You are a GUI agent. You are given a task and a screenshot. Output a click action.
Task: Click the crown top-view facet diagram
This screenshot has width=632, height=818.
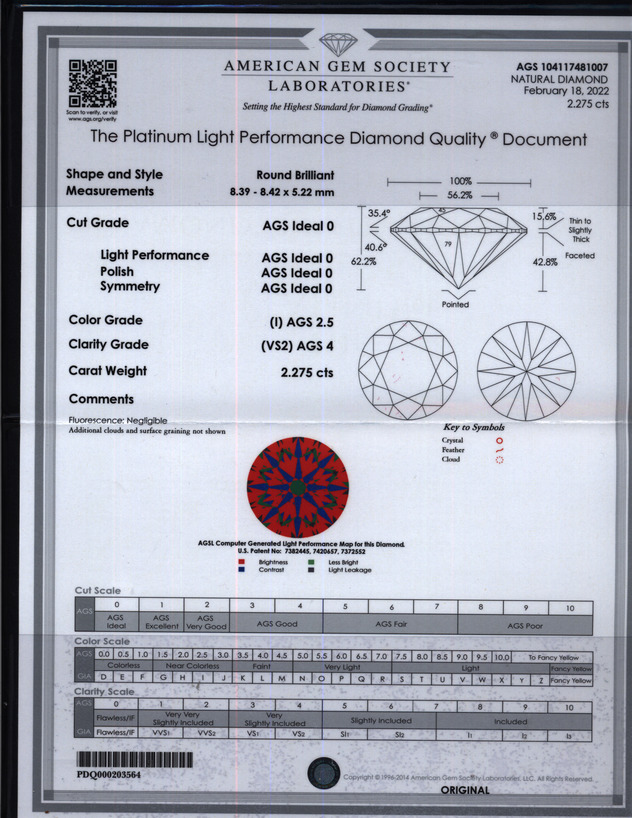(407, 370)
